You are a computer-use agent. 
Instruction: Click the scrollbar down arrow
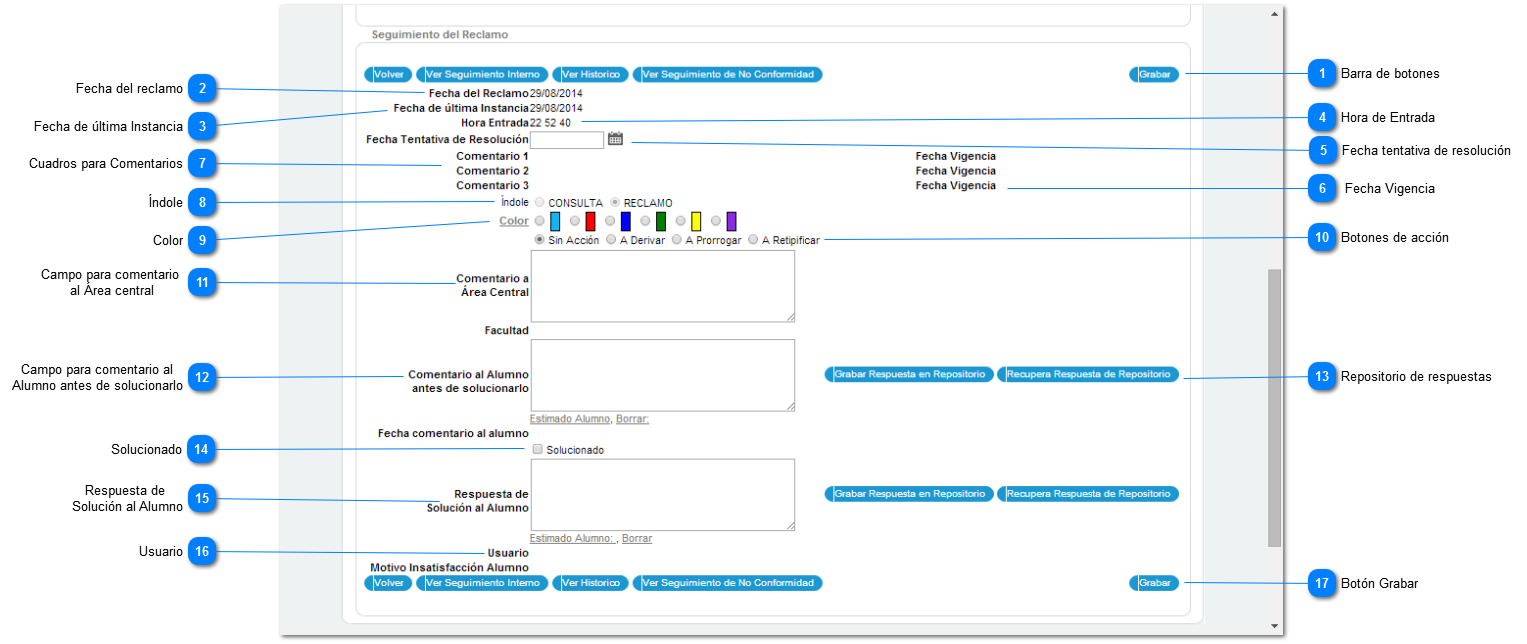point(1274,626)
